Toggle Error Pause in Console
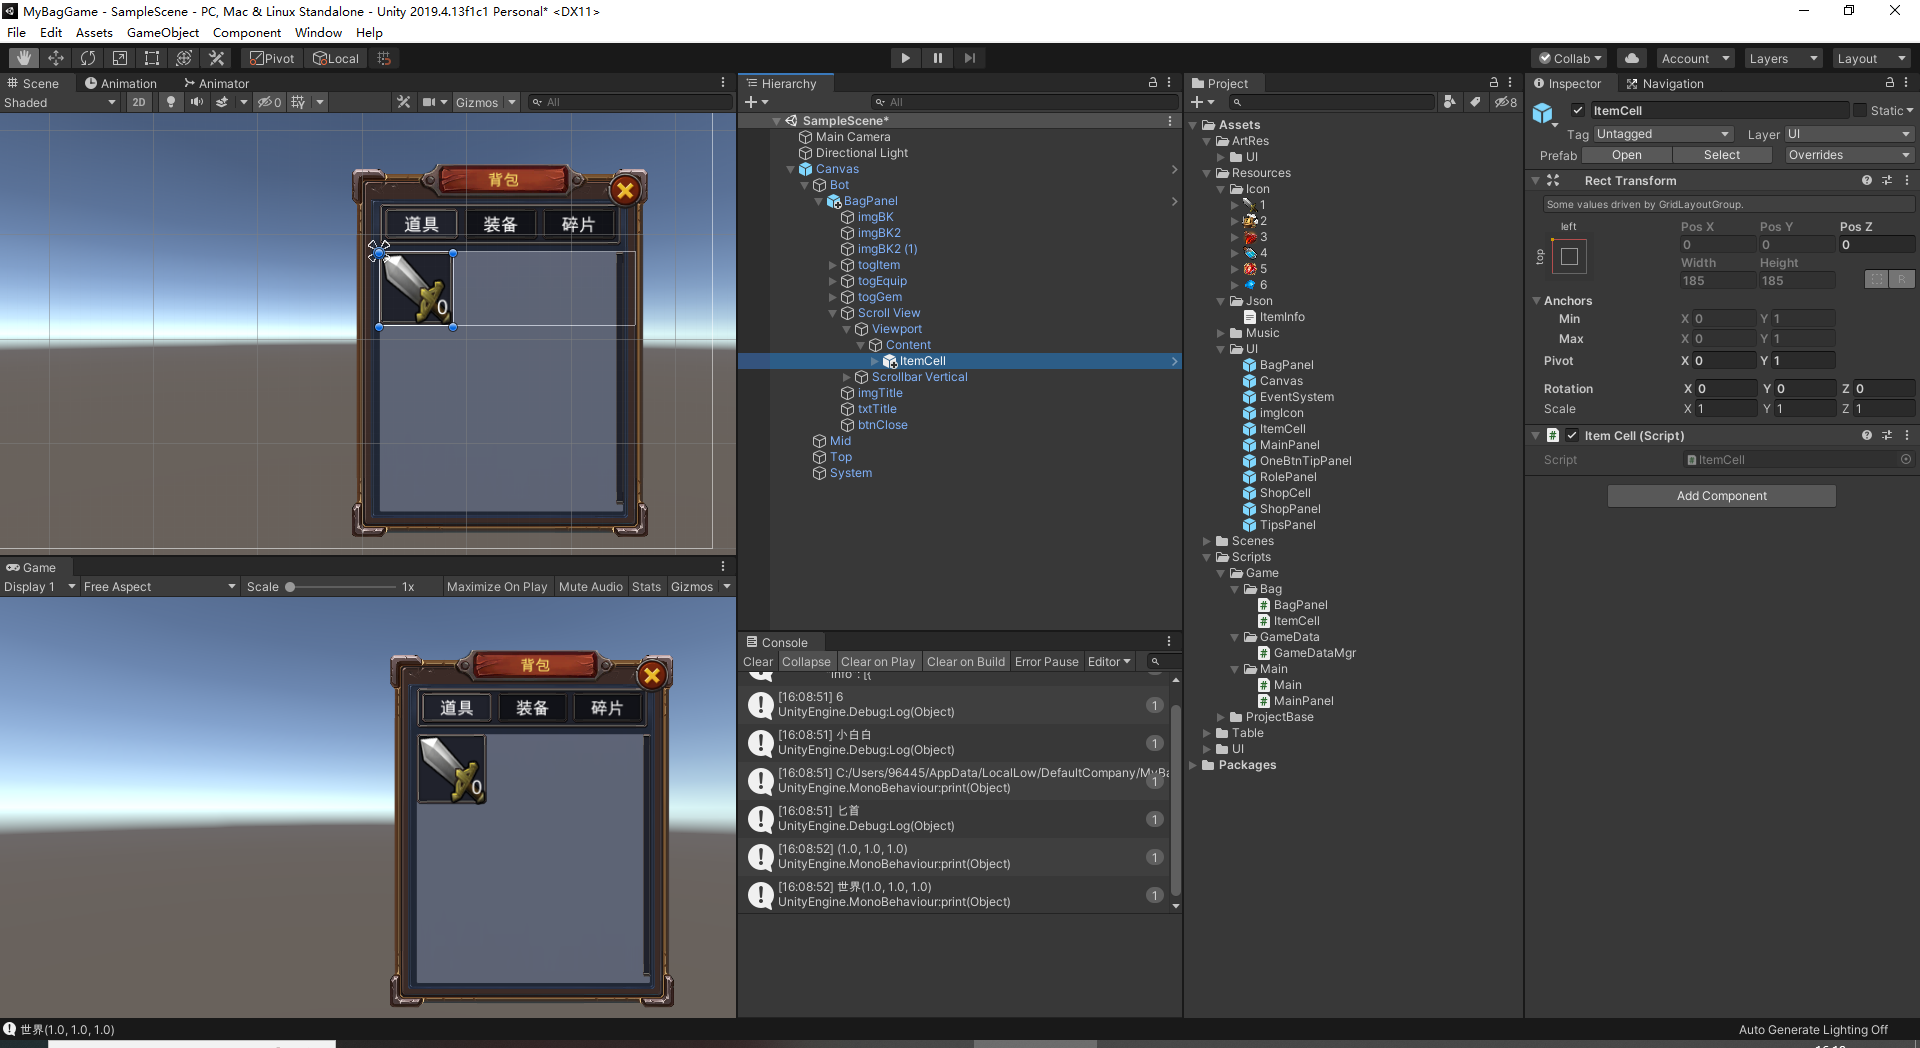 pyautogui.click(x=1046, y=662)
